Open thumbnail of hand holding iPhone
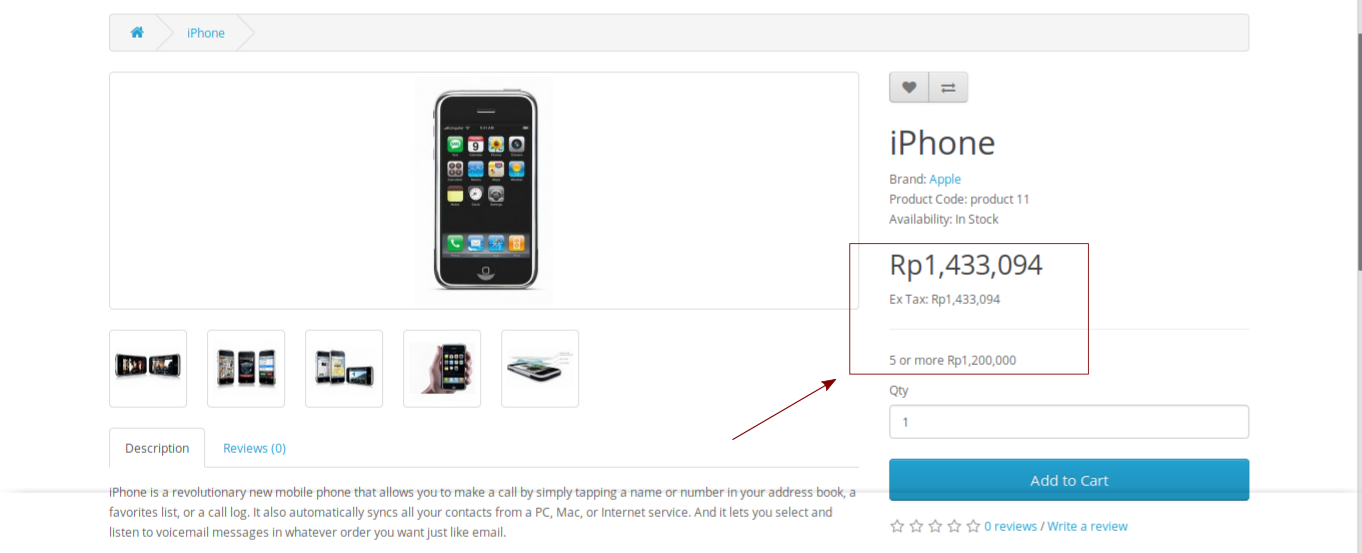 tap(442, 368)
